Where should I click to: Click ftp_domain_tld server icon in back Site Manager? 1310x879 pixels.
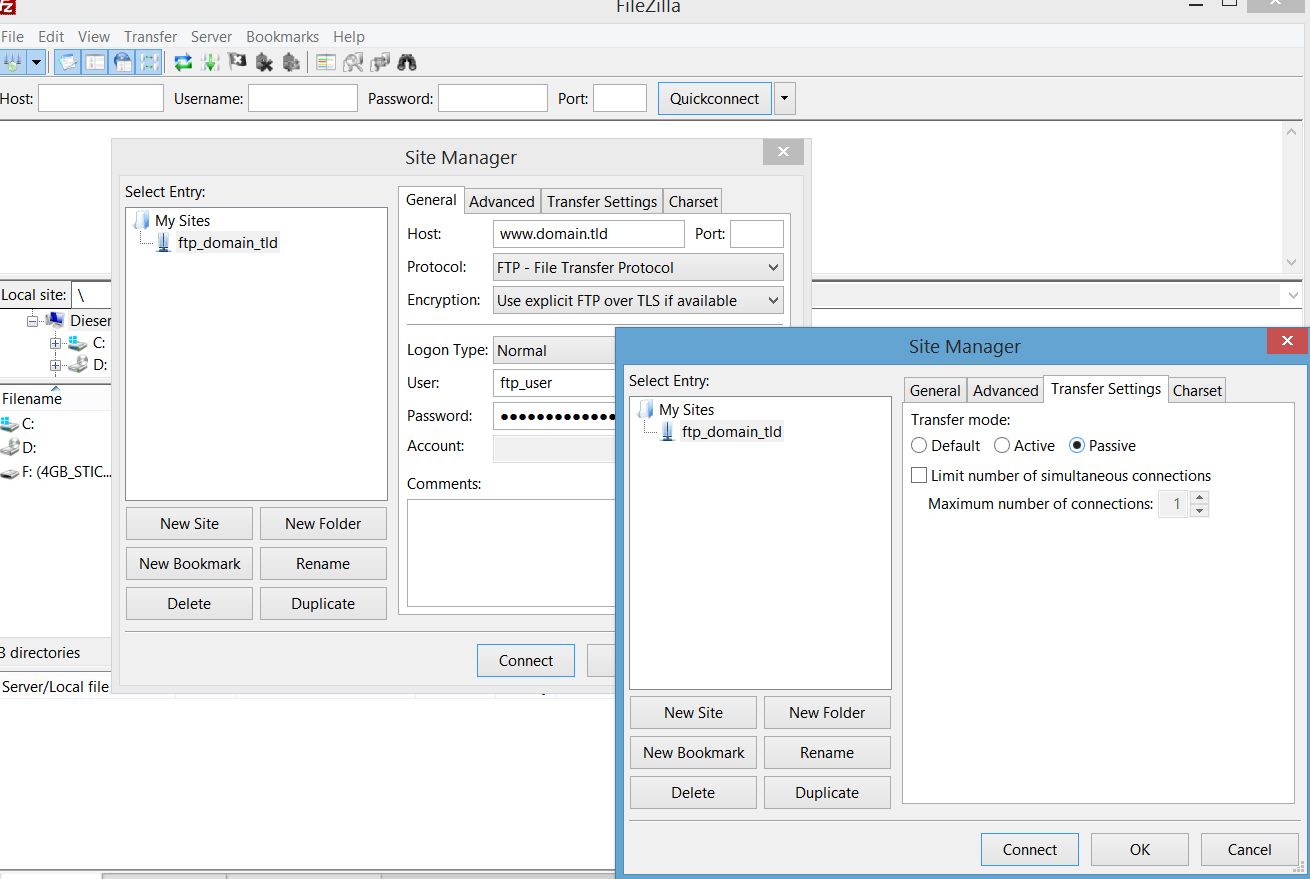164,243
